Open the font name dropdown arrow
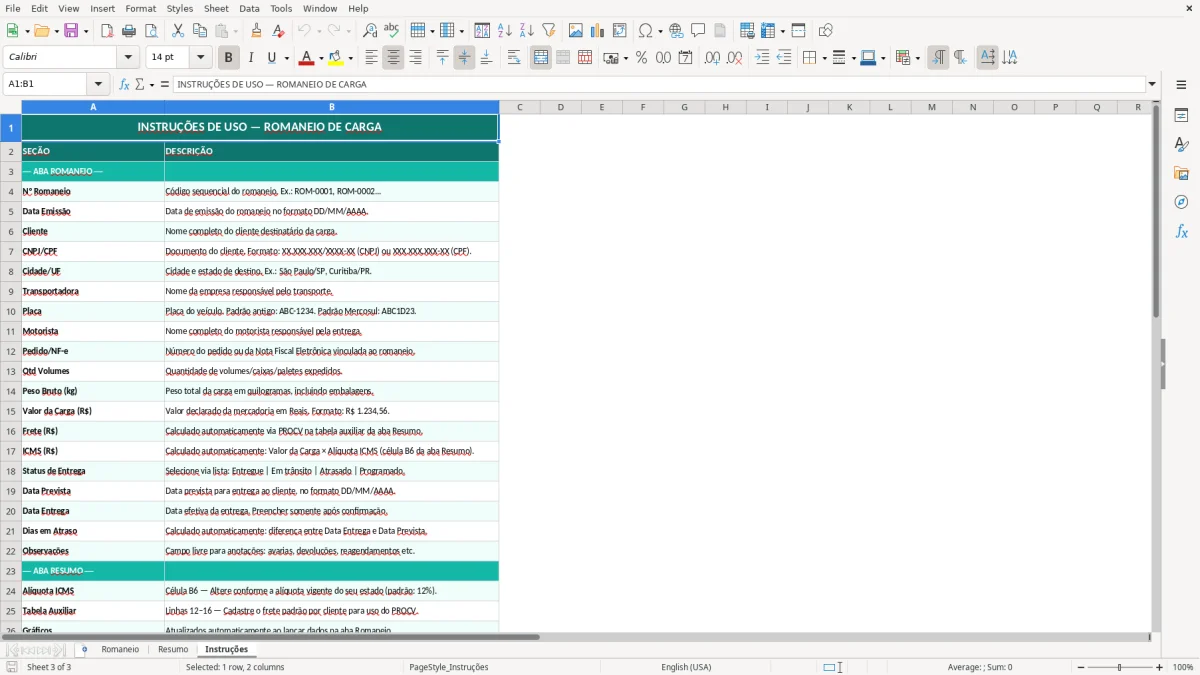 [127, 58]
